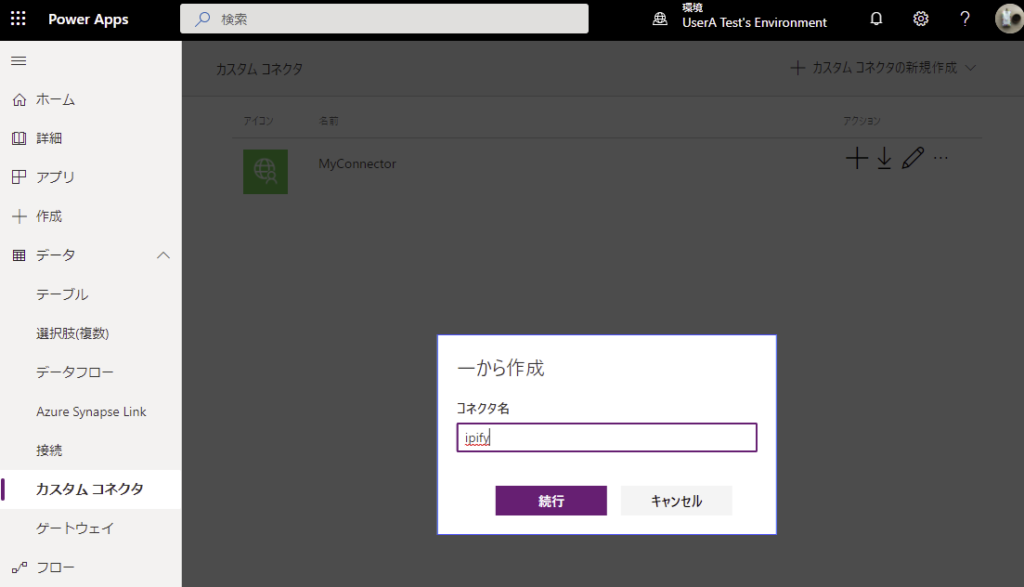Collapse the データ section chevron
The width and height of the screenshot is (1024, 587).
(163, 255)
